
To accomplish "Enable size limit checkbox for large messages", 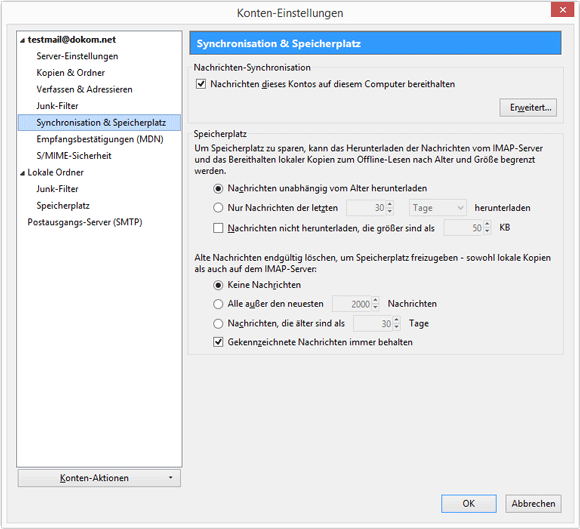I will [218, 228].
